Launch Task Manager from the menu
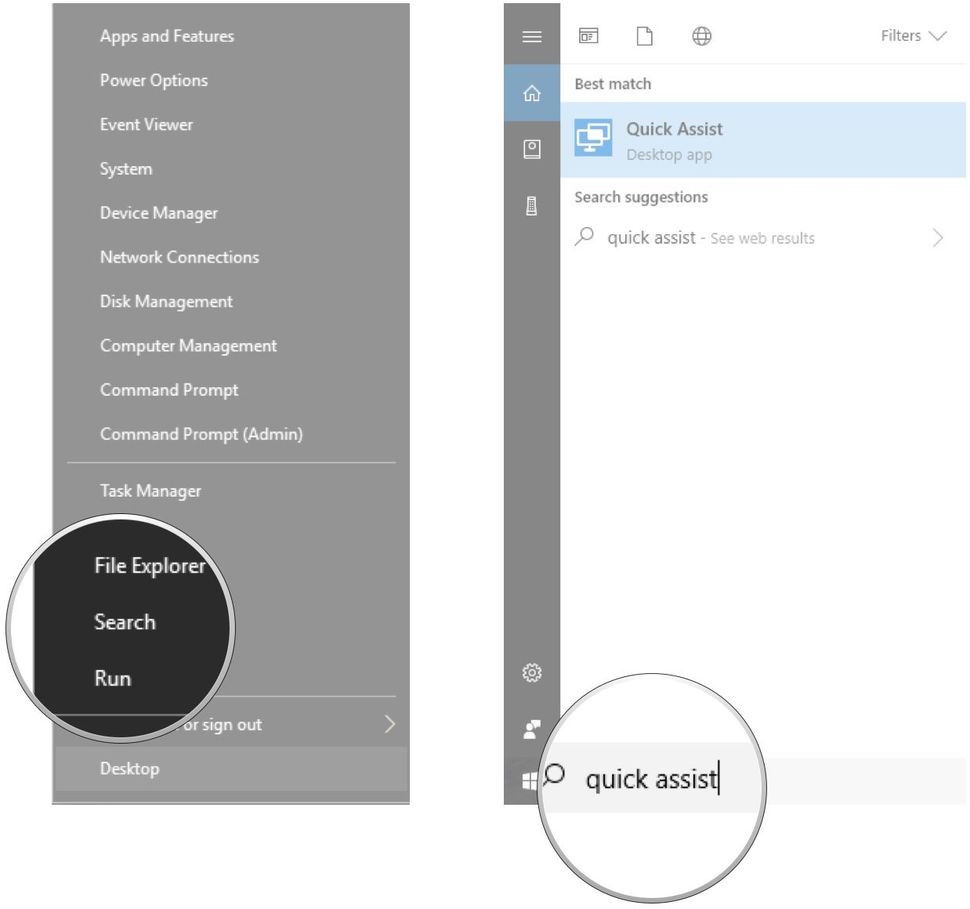The width and height of the screenshot is (970, 909). coord(149,490)
